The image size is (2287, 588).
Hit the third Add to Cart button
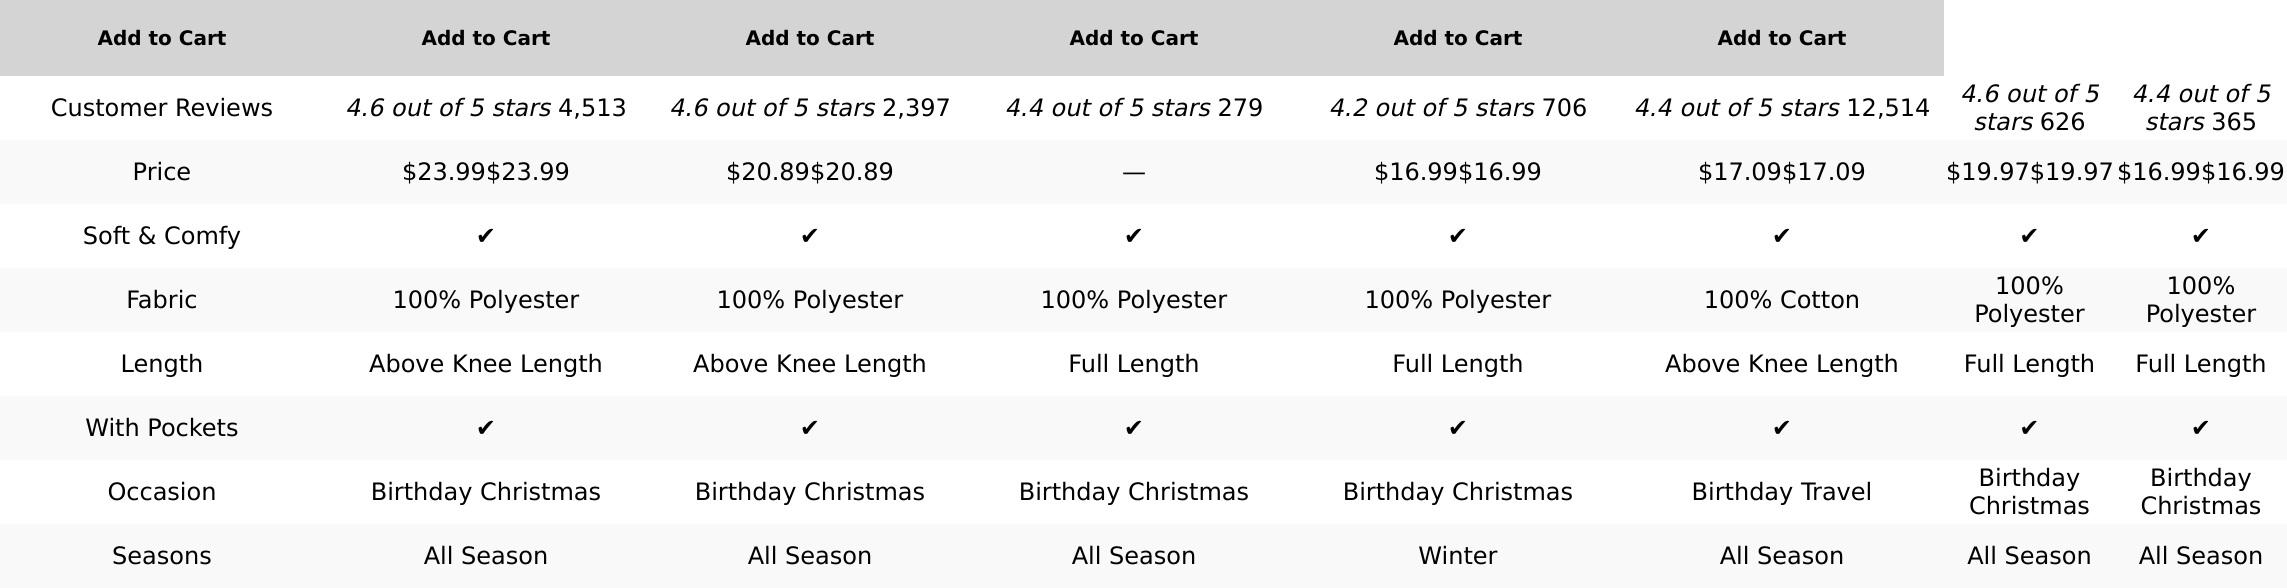coord(809,38)
